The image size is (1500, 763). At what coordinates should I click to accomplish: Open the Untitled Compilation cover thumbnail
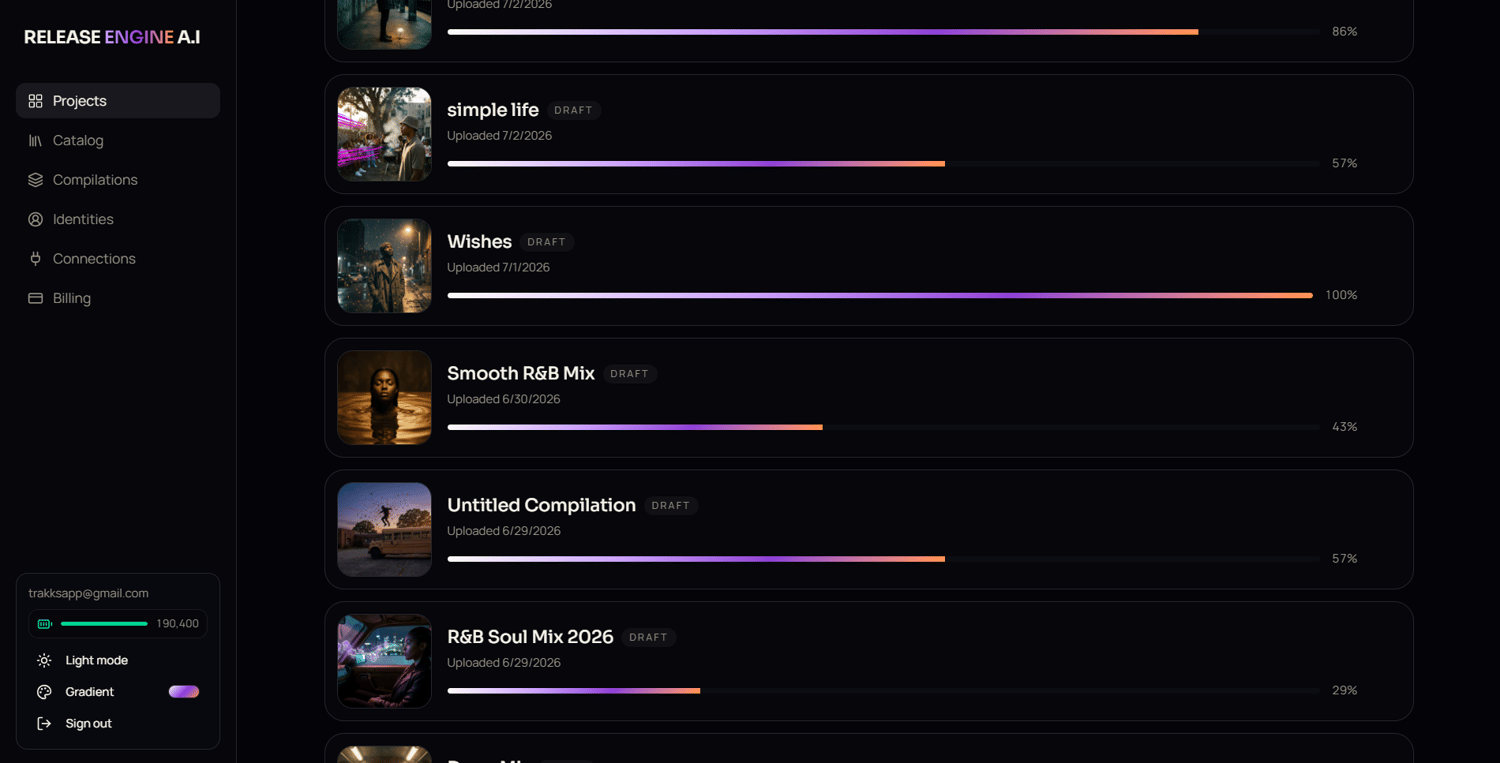[384, 530]
